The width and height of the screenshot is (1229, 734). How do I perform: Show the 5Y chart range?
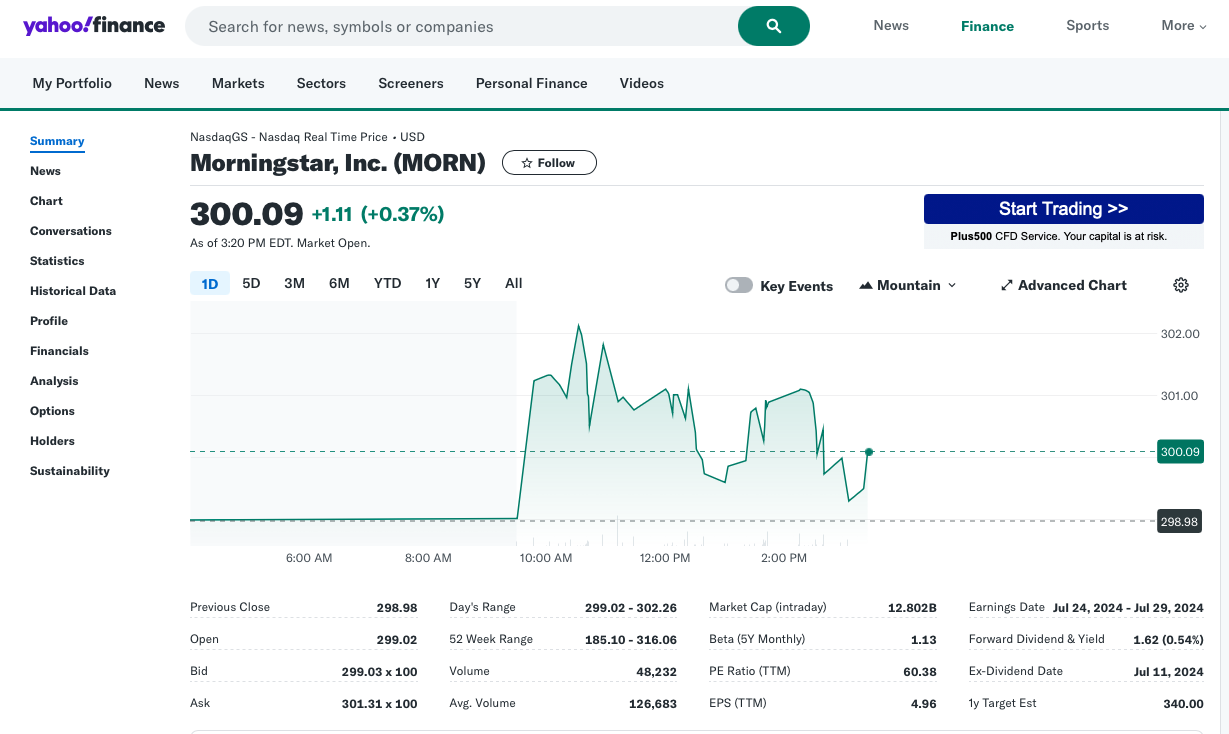coord(472,283)
